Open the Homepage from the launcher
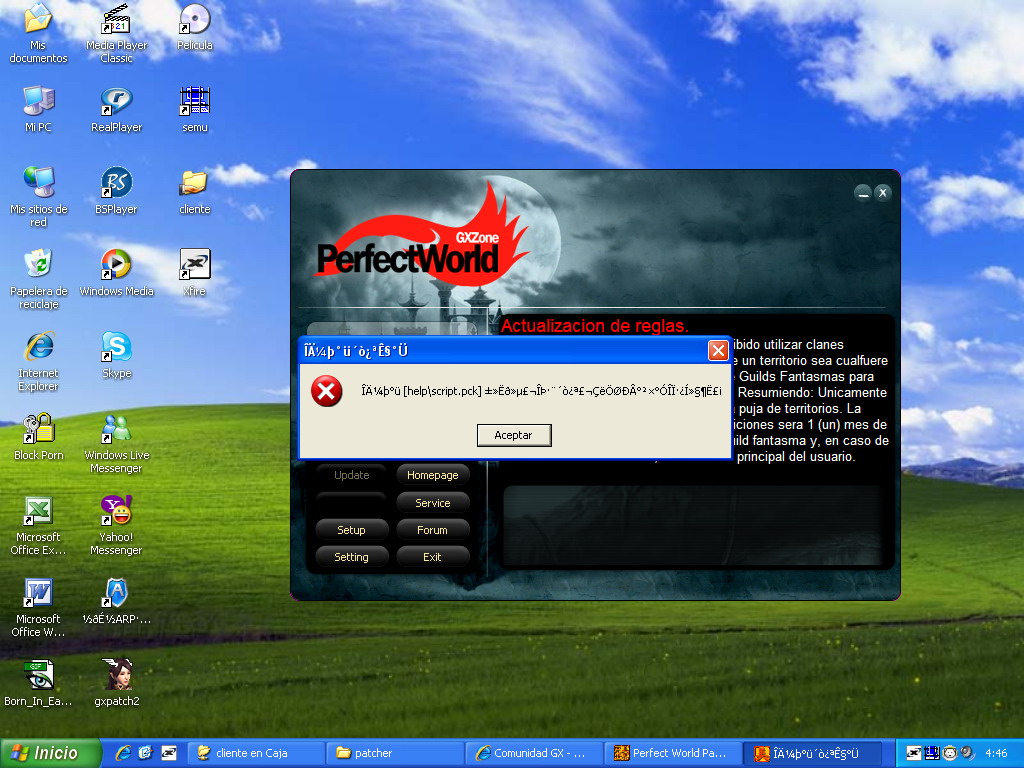 point(432,475)
